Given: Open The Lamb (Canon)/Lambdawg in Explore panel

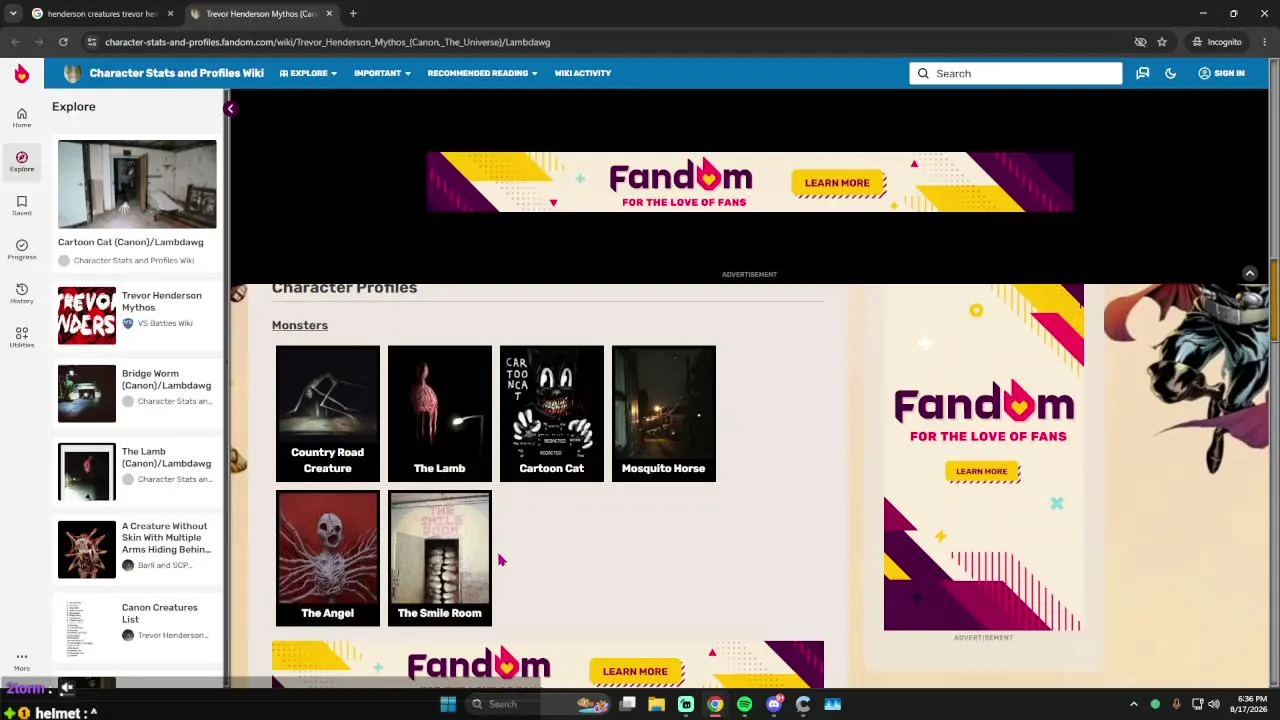Looking at the screenshot, I should (136, 471).
